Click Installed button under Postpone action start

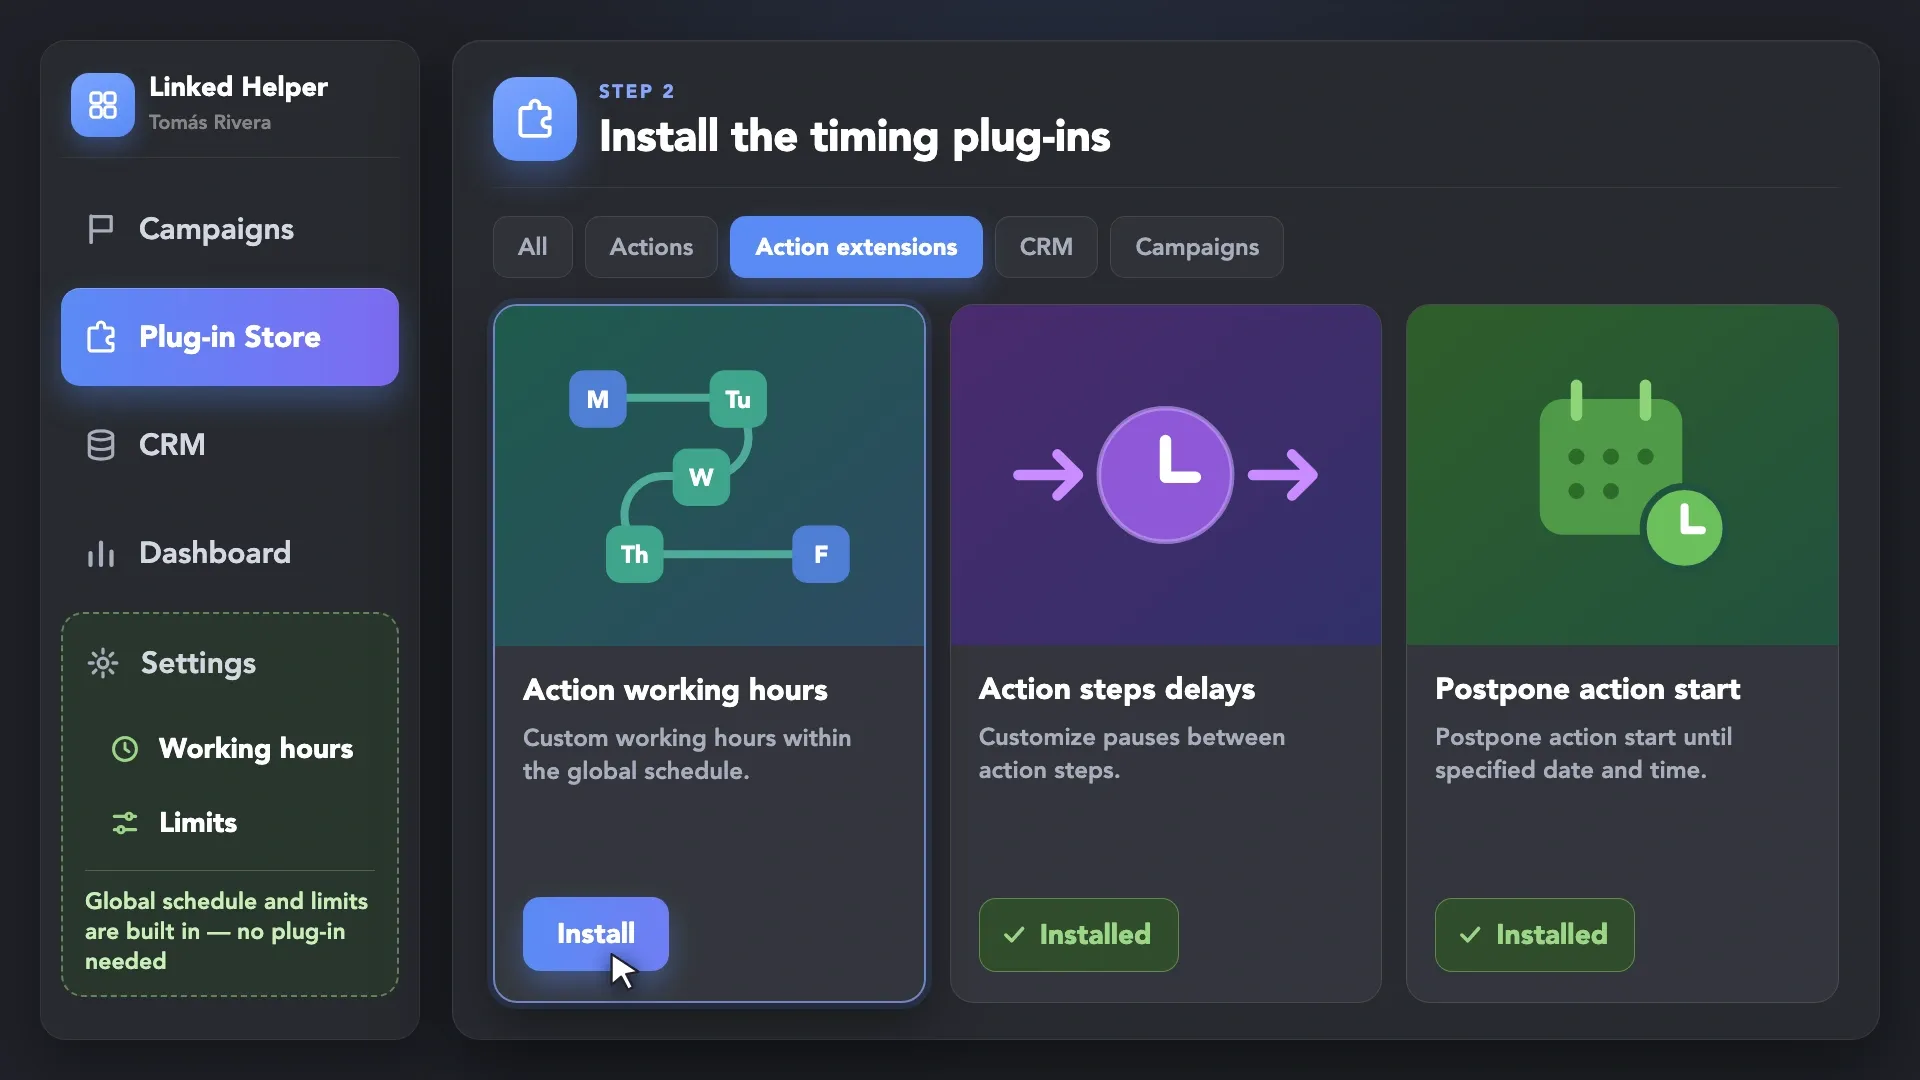pyautogui.click(x=1535, y=935)
